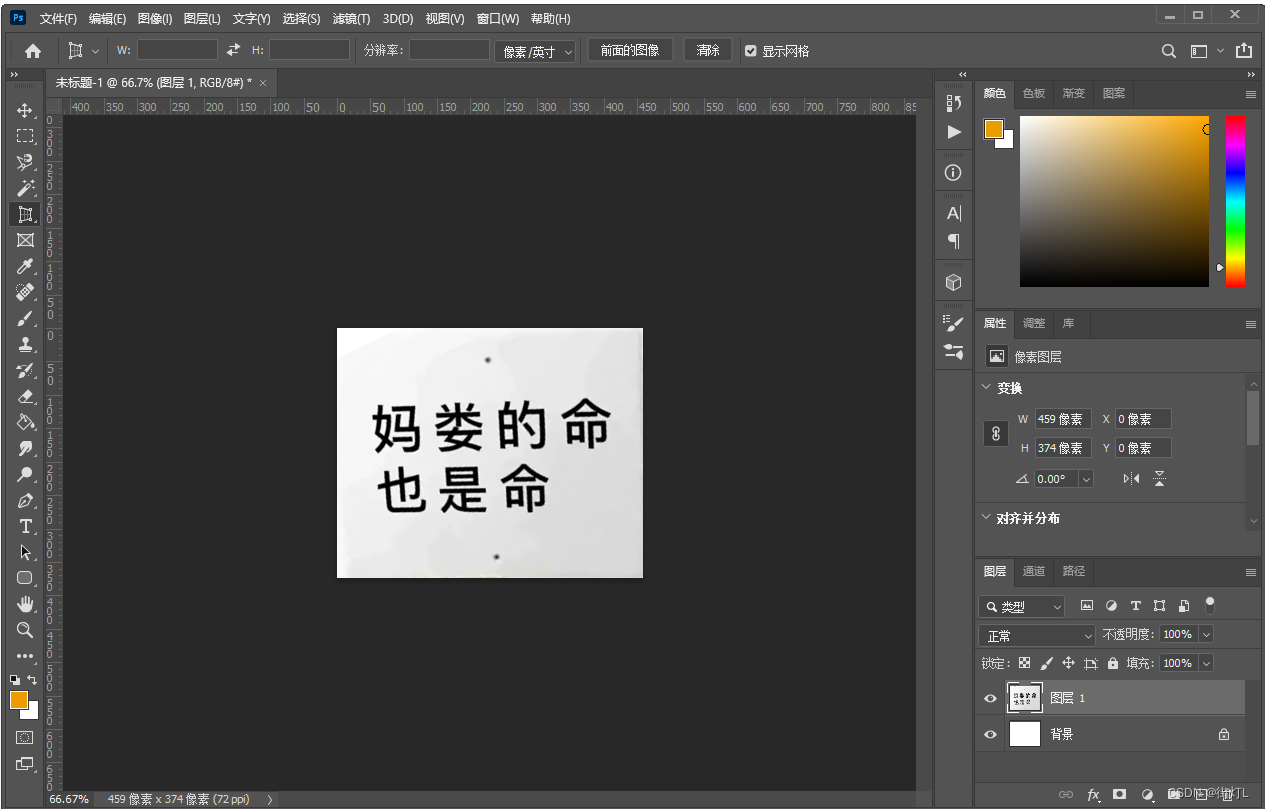Viewport: 1265px width, 809px height.
Task: Open tool preset picker dropdown arrow
Action: 96,51
